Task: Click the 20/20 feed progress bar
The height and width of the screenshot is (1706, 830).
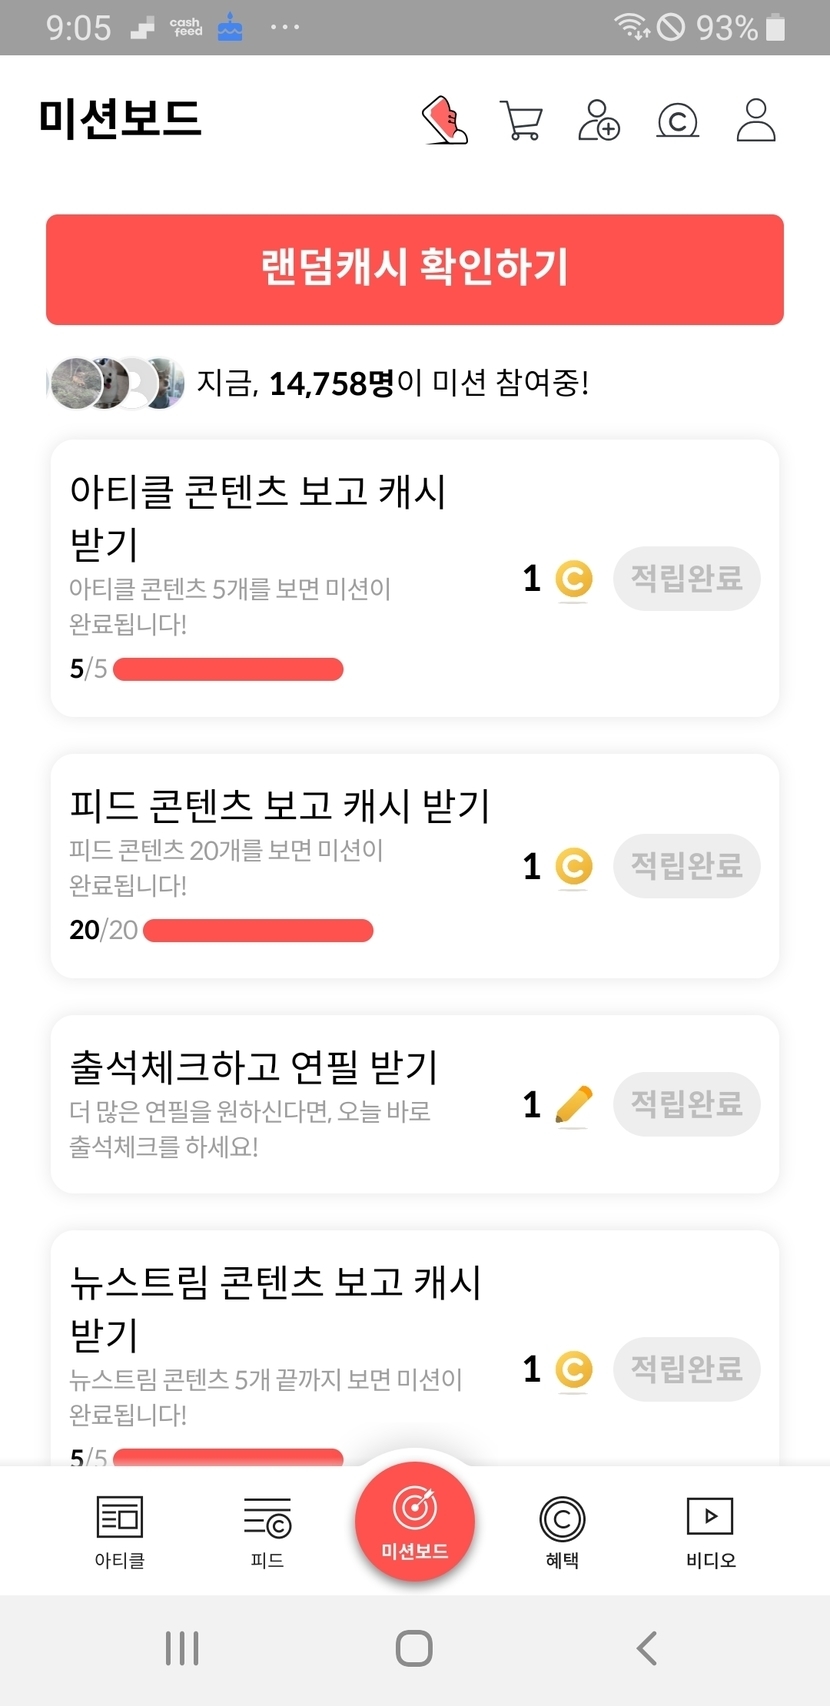Action: point(258,931)
